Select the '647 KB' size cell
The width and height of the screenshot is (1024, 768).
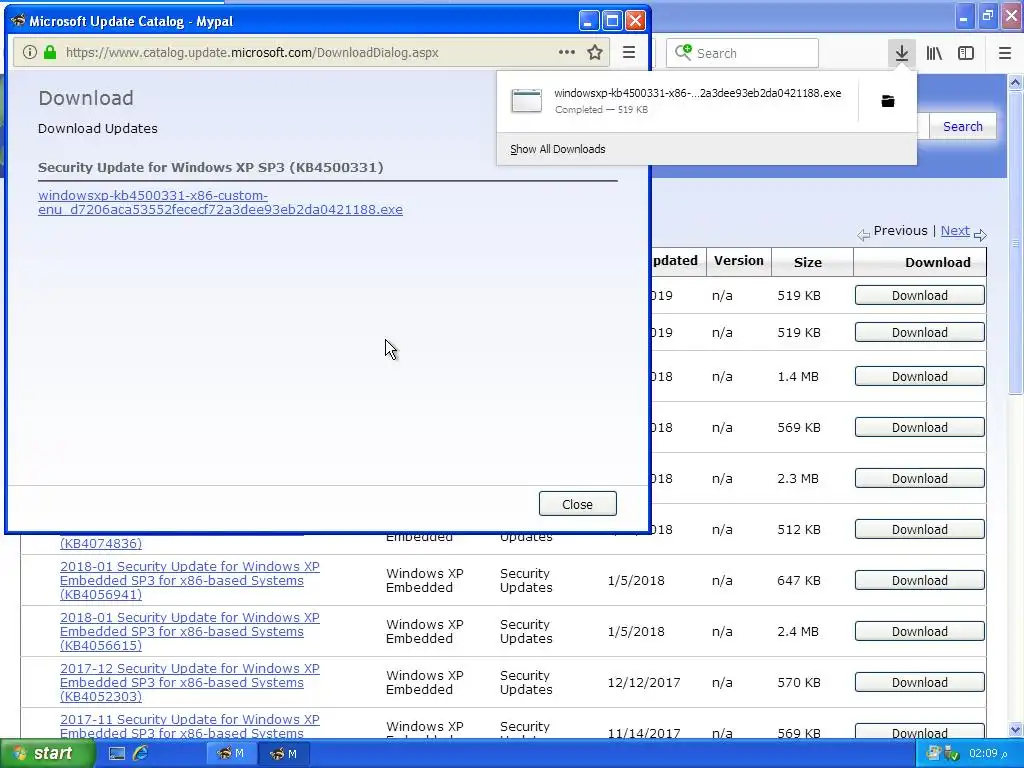799,581
